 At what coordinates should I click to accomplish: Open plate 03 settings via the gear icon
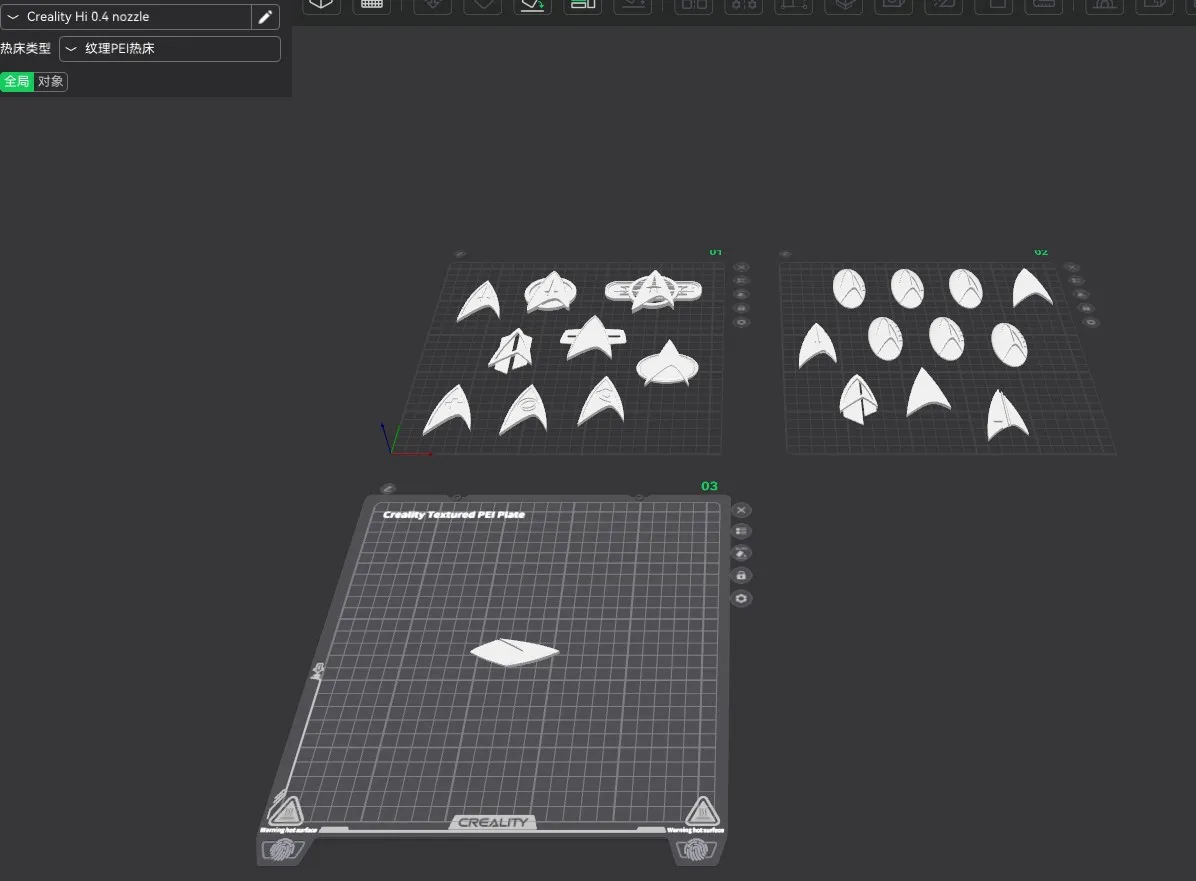741,599
